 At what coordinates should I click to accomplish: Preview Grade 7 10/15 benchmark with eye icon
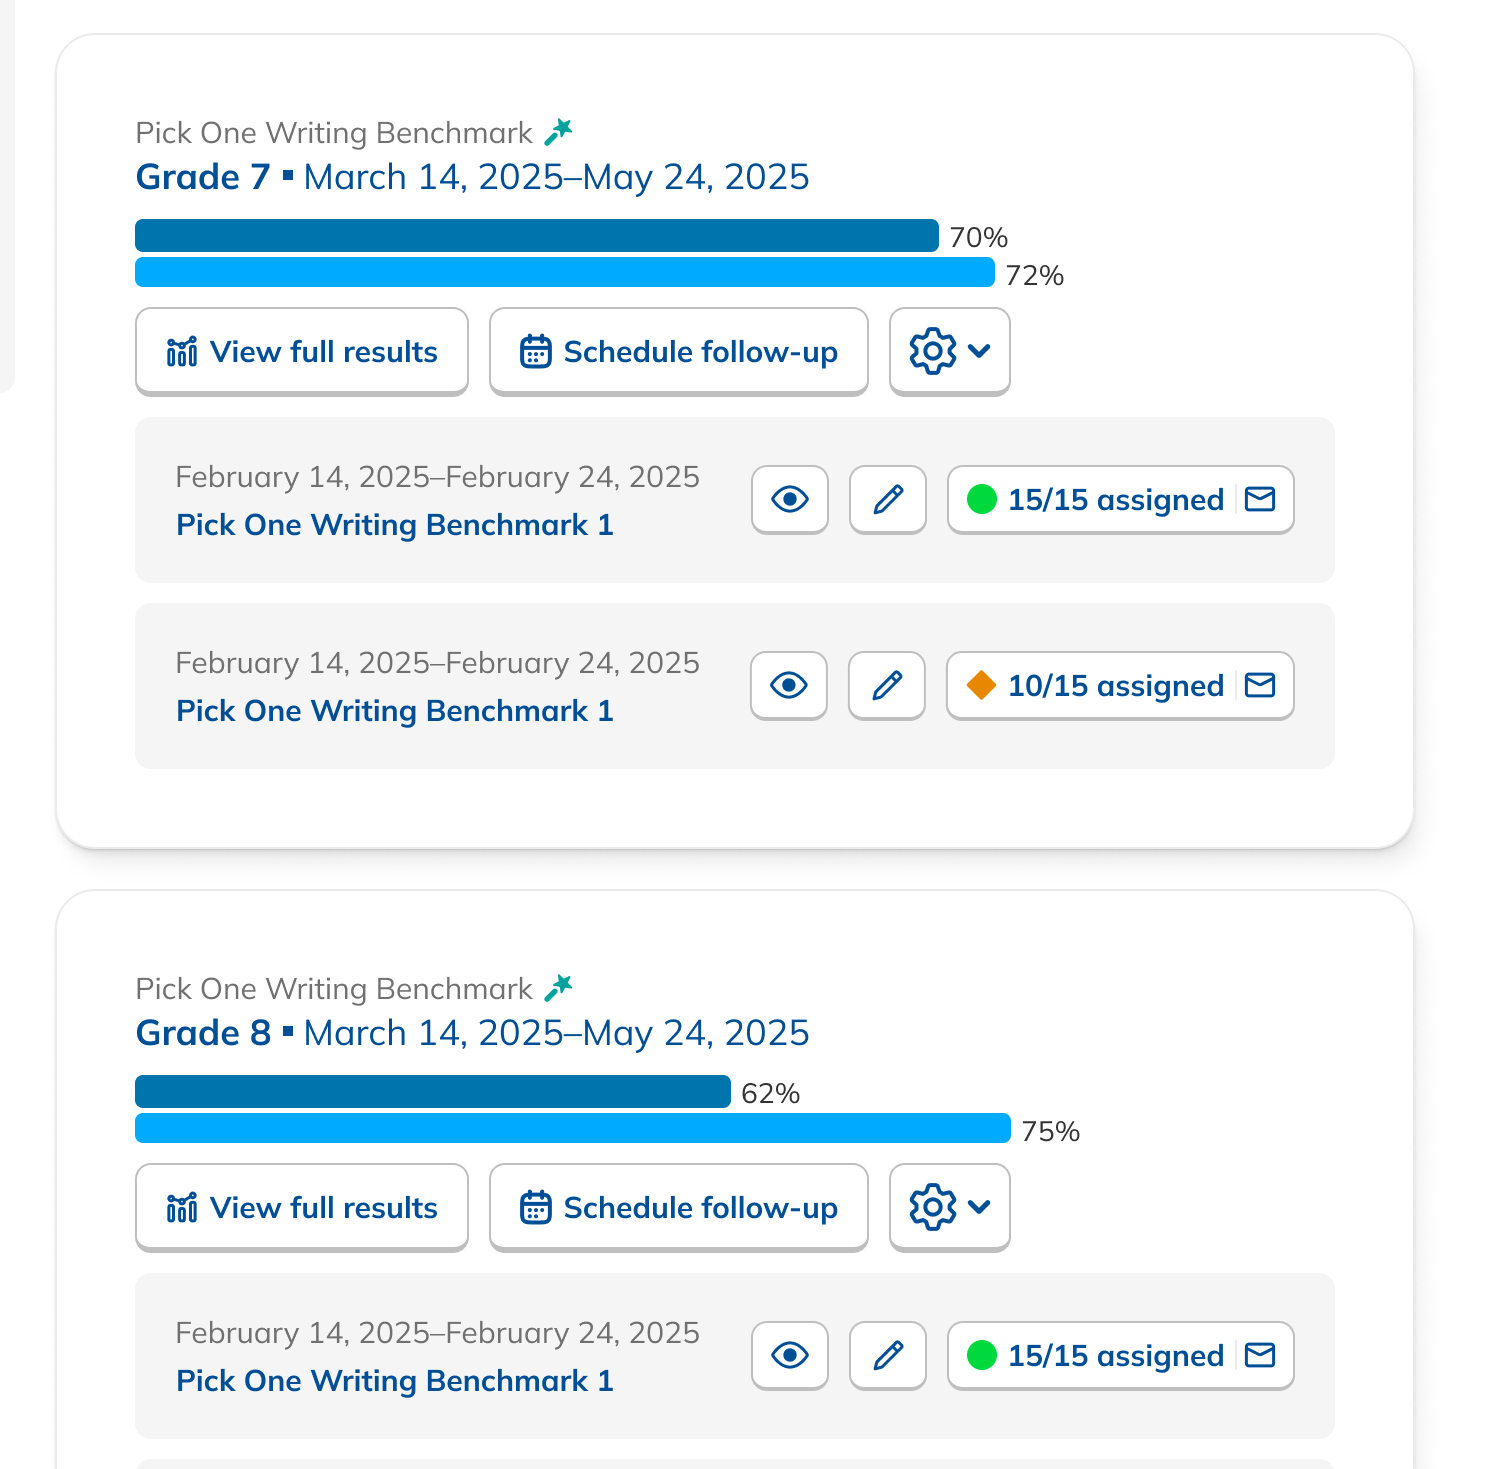point(789,685)
